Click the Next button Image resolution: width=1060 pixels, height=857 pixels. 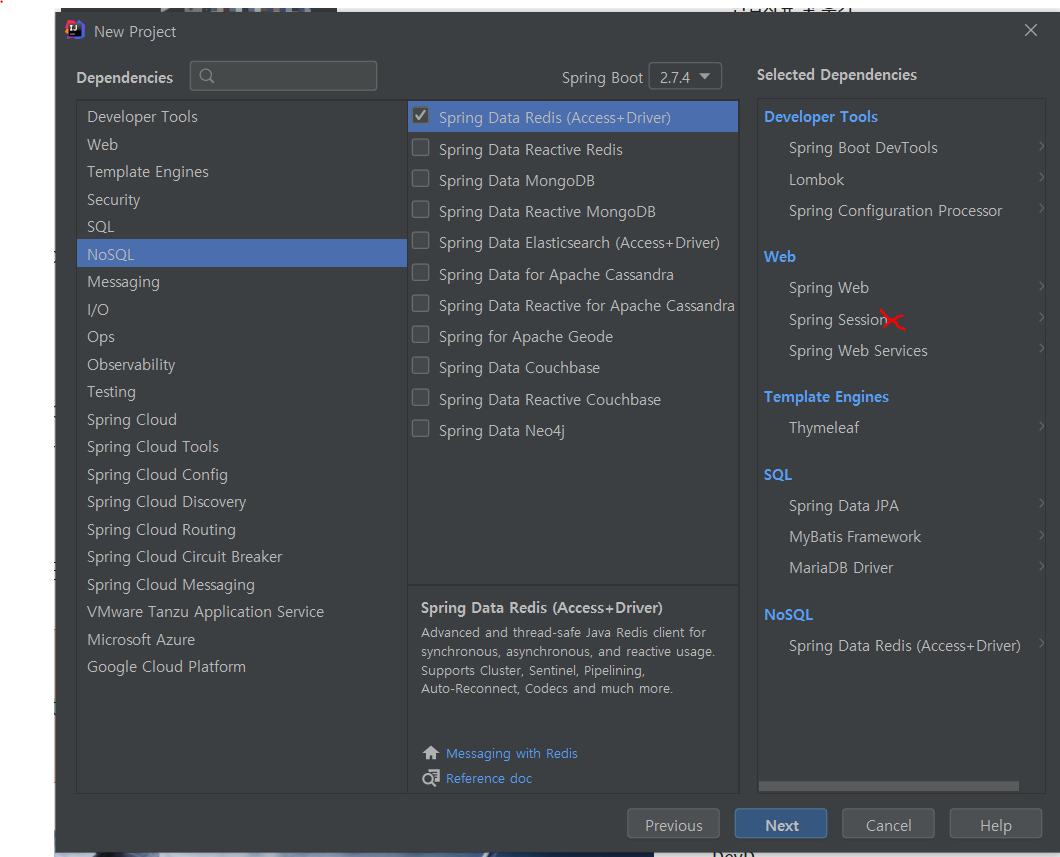pyautogui.click(x=781, y=825)
